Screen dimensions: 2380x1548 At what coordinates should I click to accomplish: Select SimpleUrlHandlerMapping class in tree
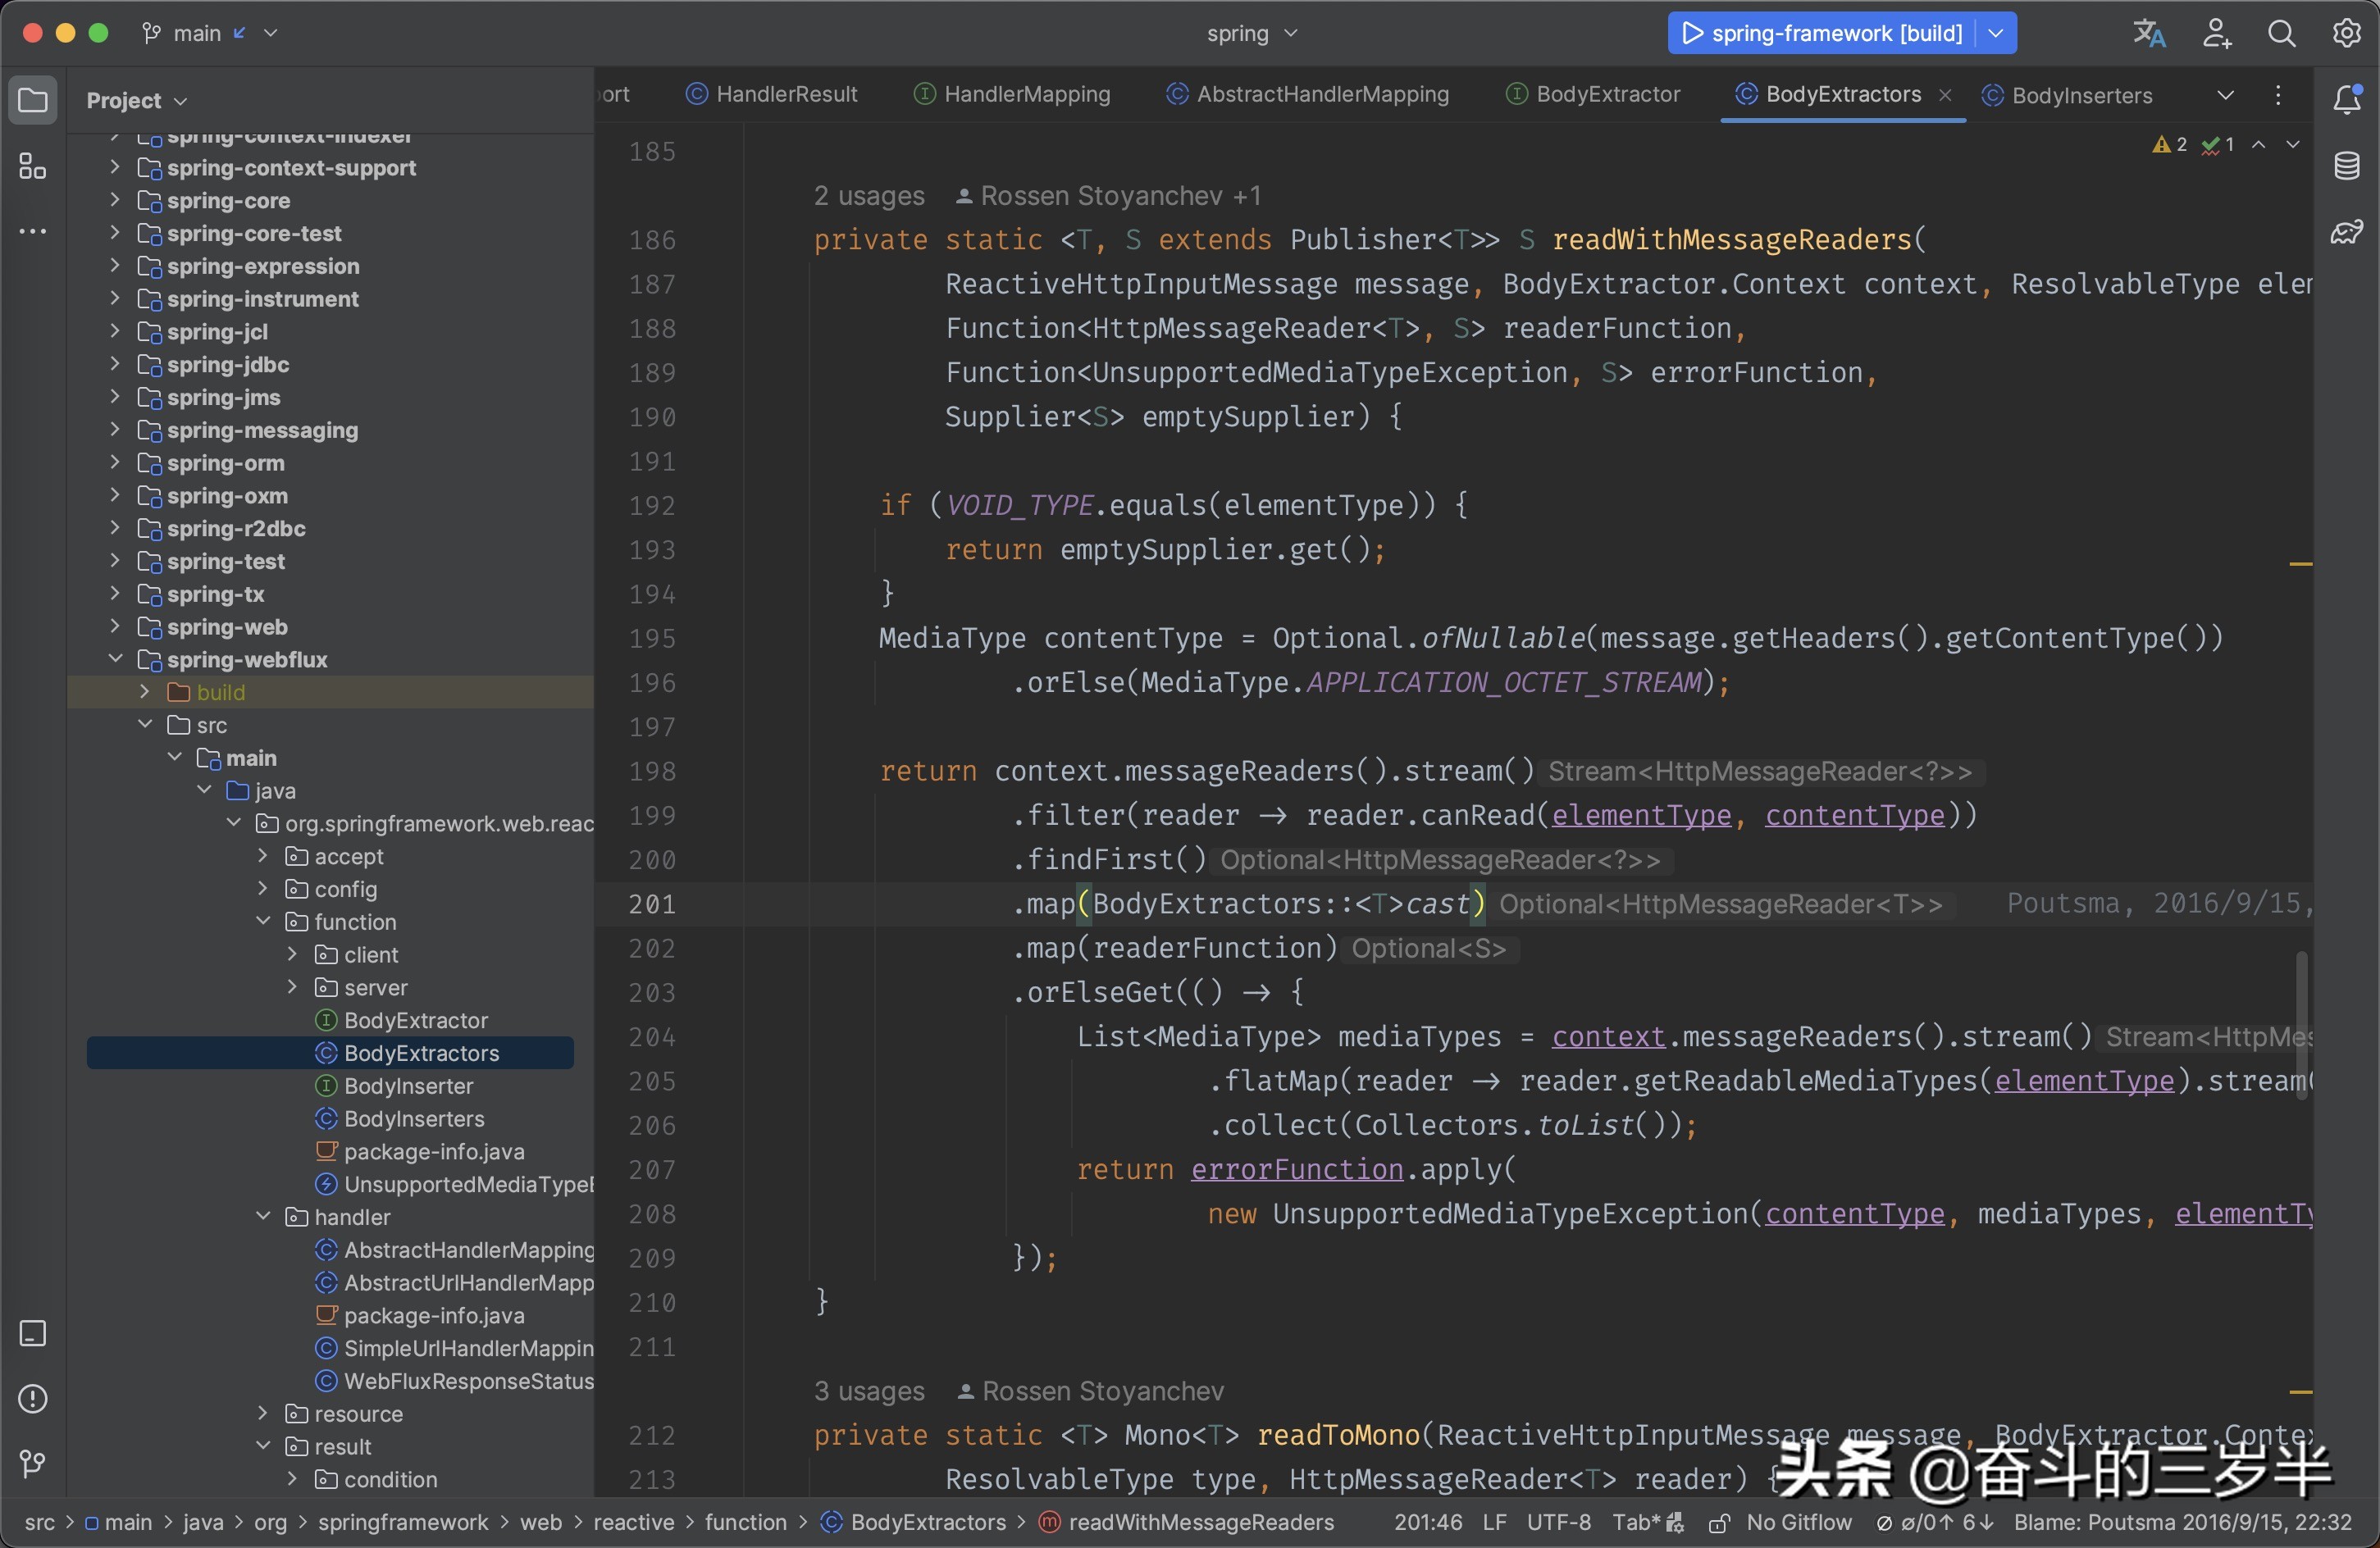[x=454, y=1348]
